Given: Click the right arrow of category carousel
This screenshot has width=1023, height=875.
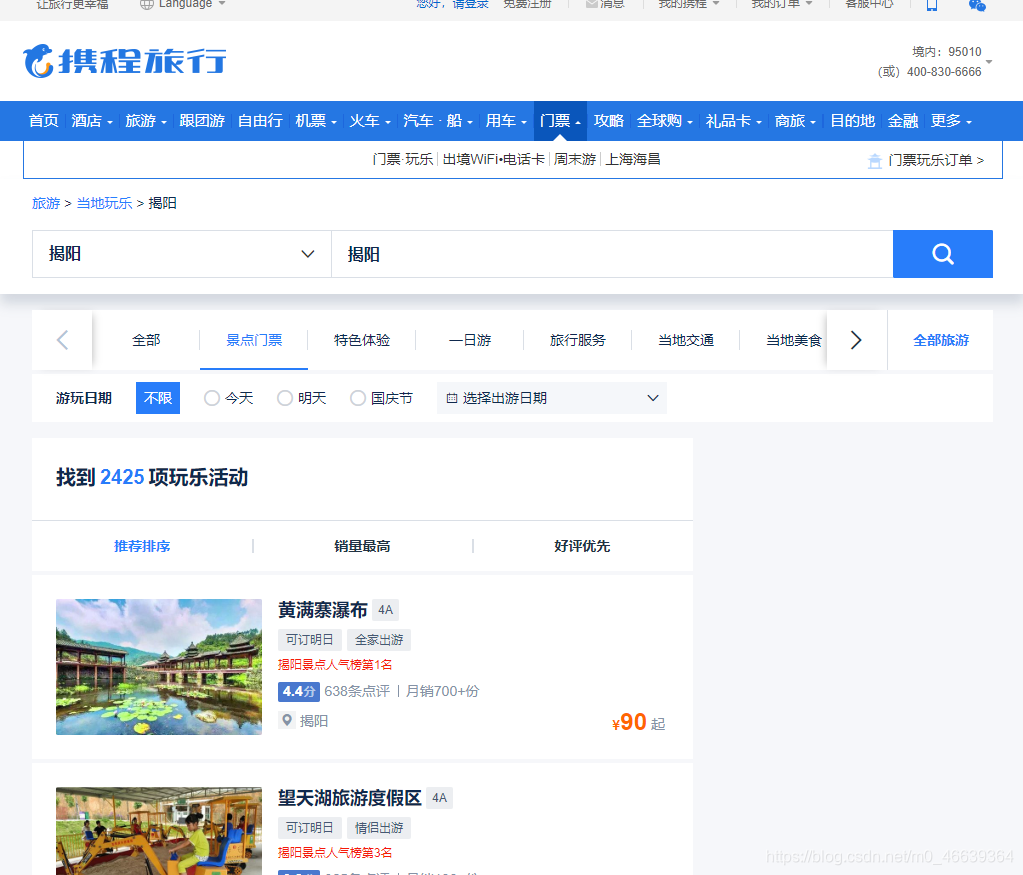Looking at the screenshot, I should 857,340.
